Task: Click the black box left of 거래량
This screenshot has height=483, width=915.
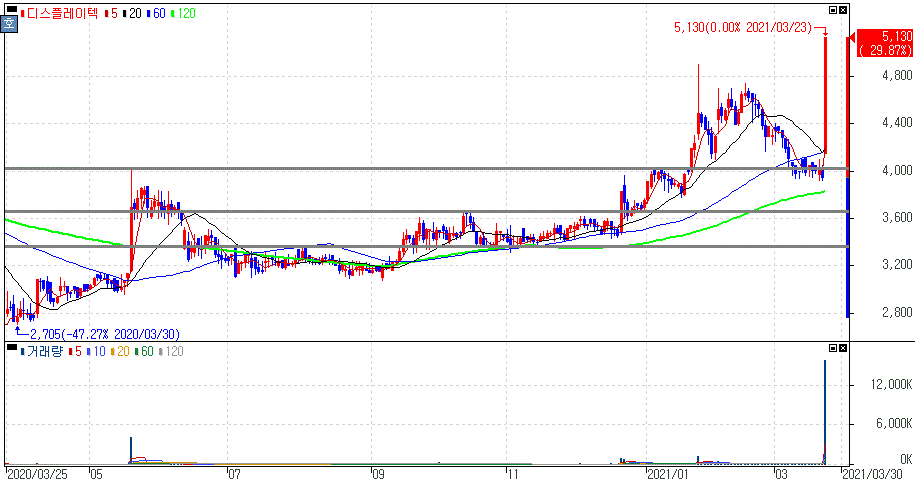Action: 11,348
